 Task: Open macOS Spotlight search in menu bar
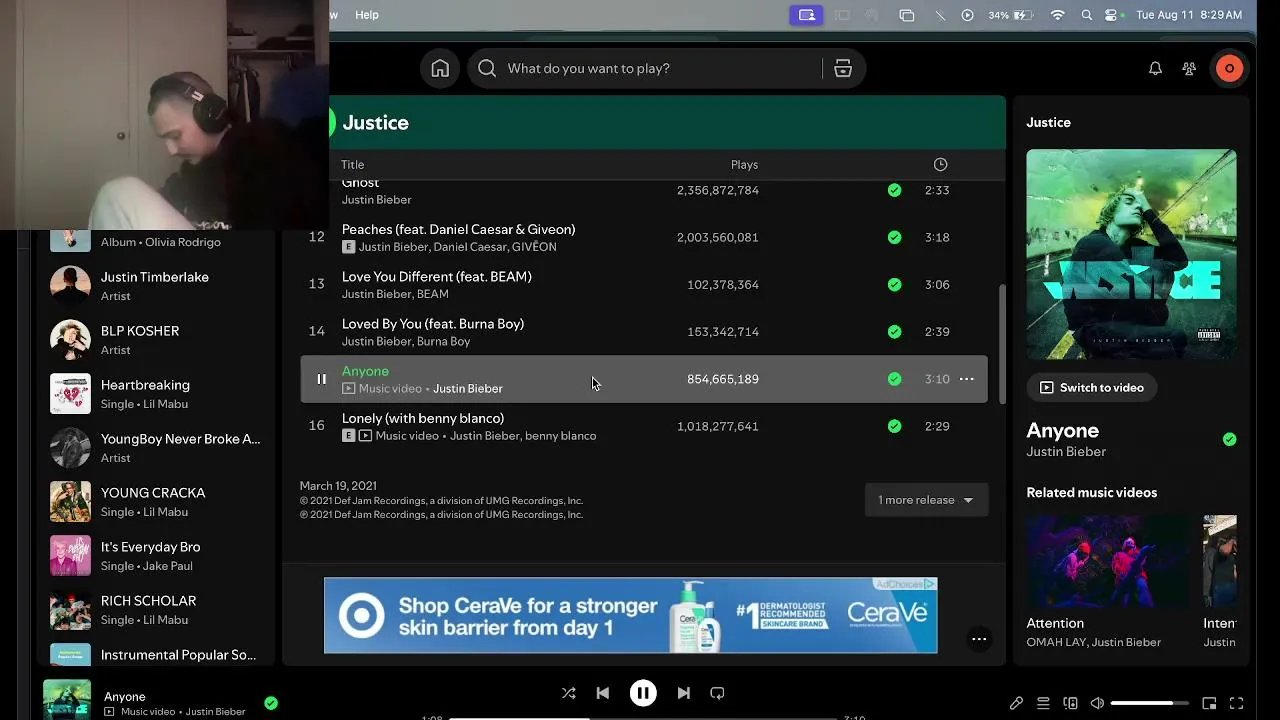tap(1087, 15)
